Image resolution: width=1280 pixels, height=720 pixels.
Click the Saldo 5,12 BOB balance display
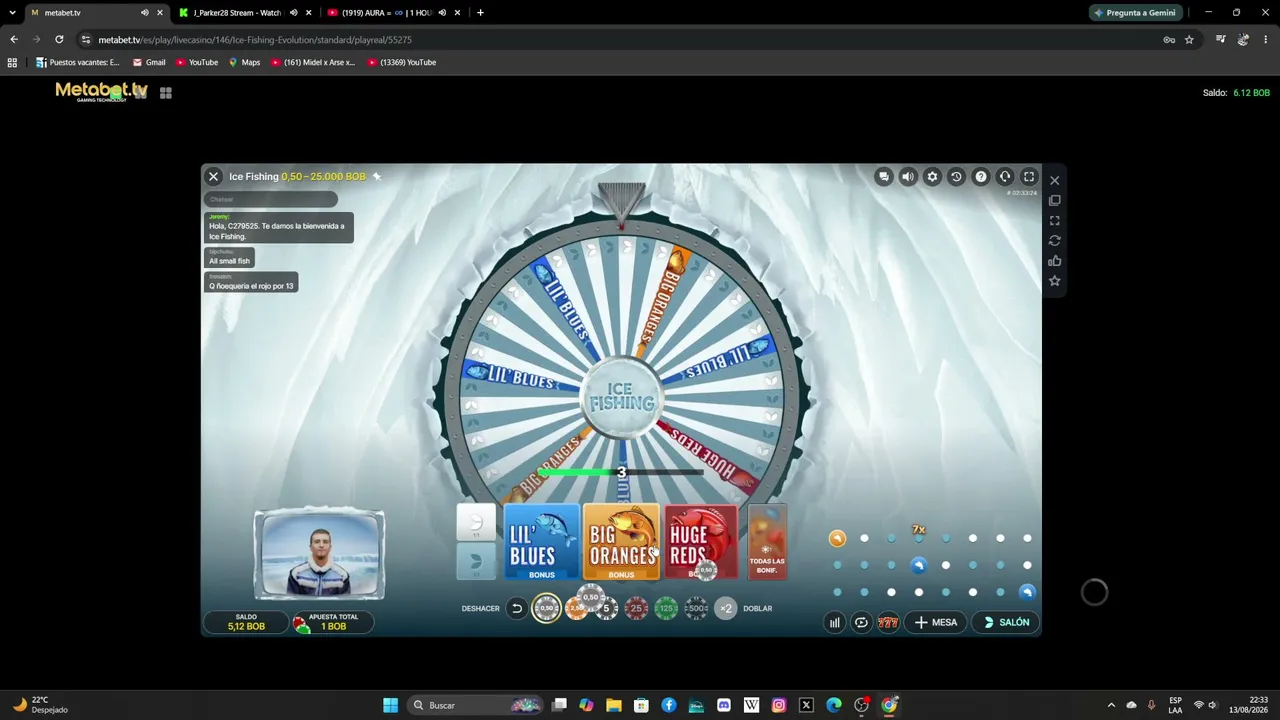[246, 622]
